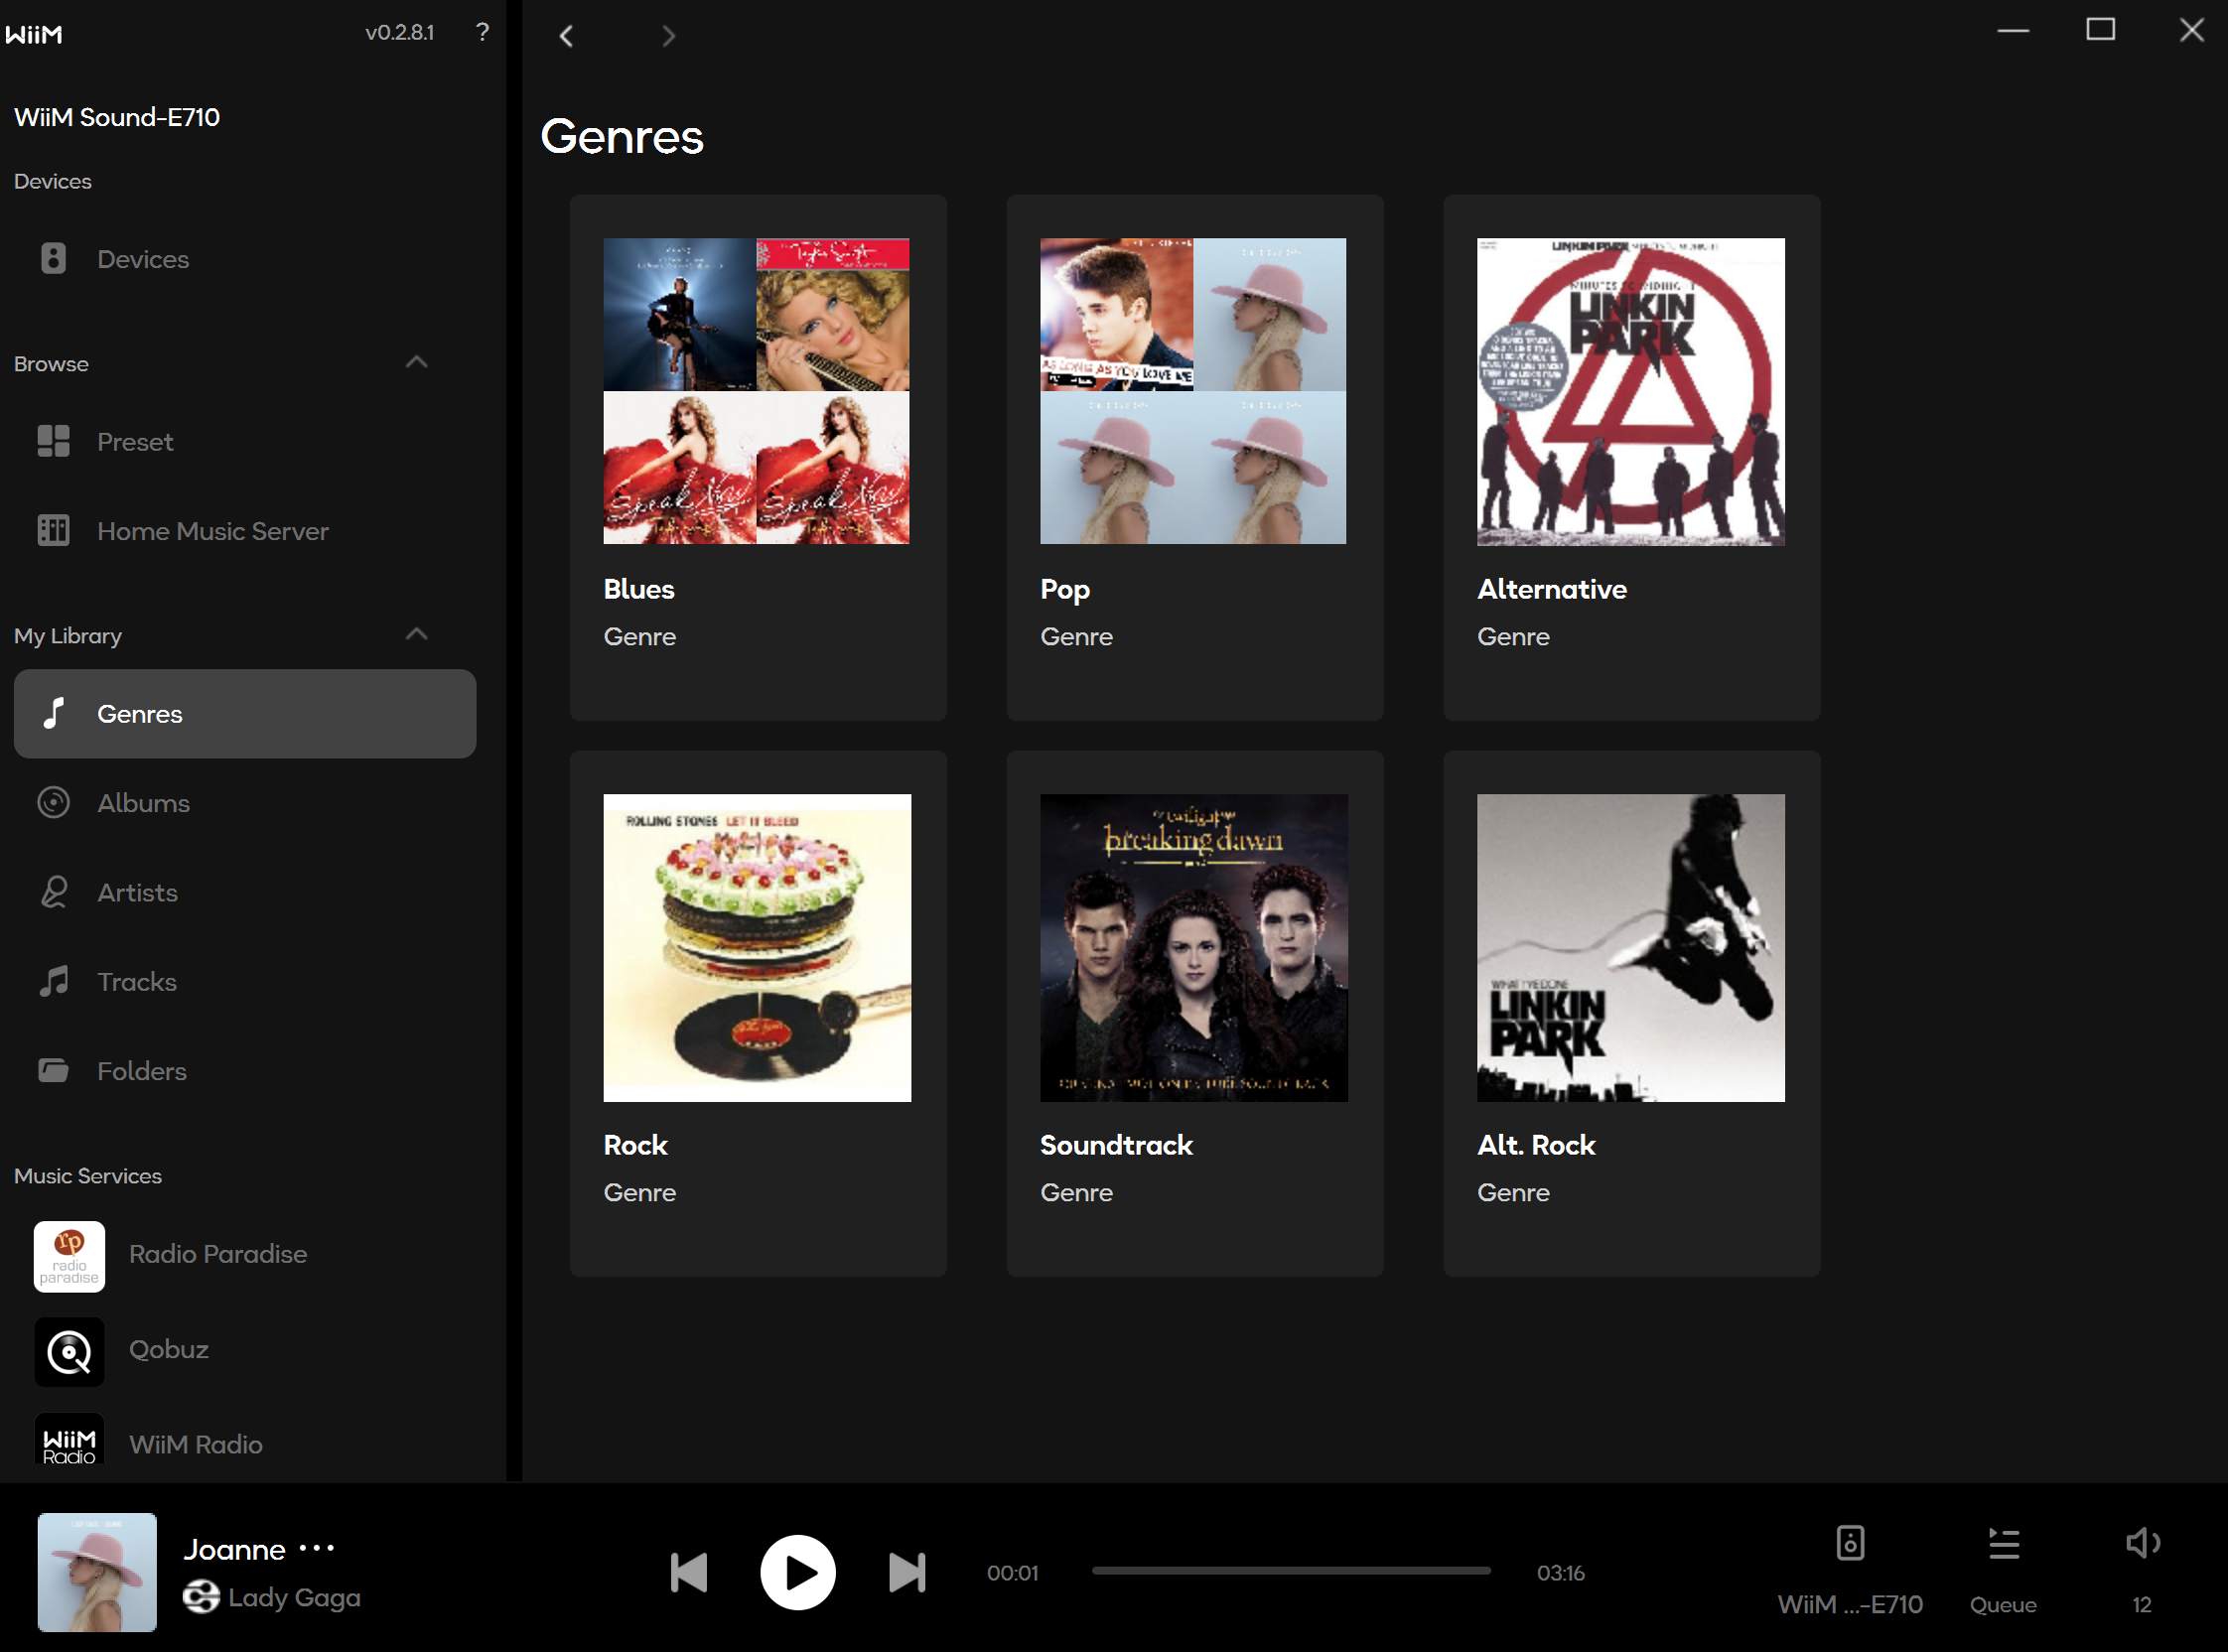Open the help question mark icon
Image resolution: width=2228 pixels, height=1652 pixels.
click(482, 32)
